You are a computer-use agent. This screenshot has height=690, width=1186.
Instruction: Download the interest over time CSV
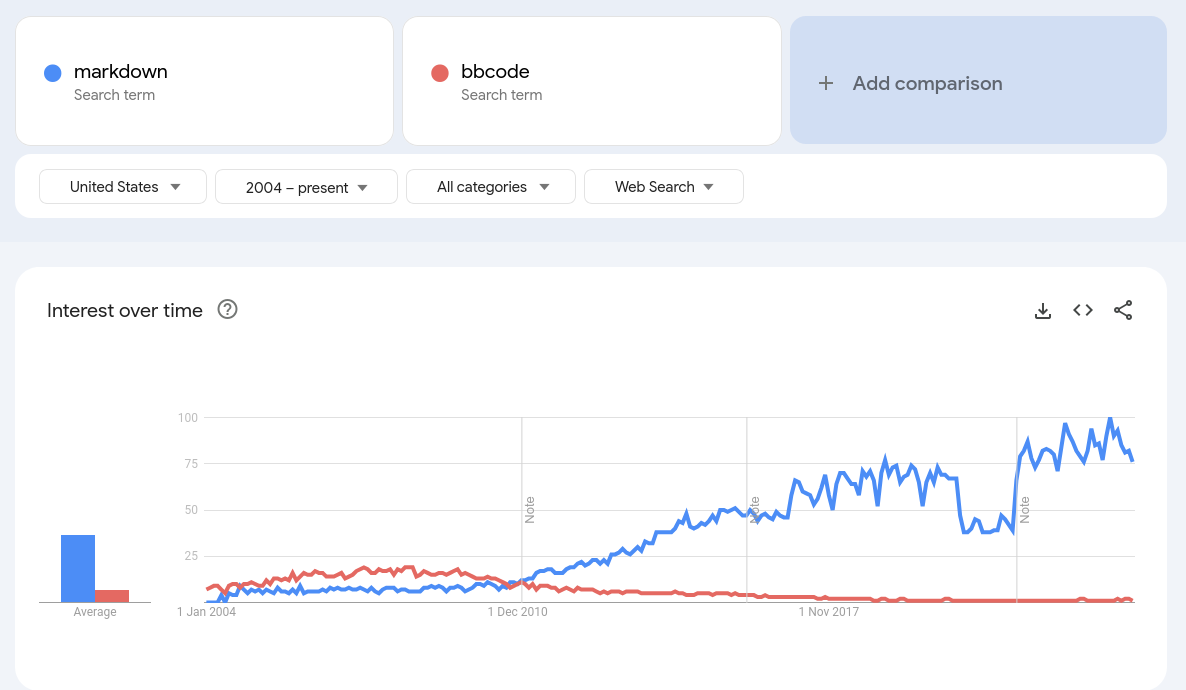click(x=1043, y=311)
